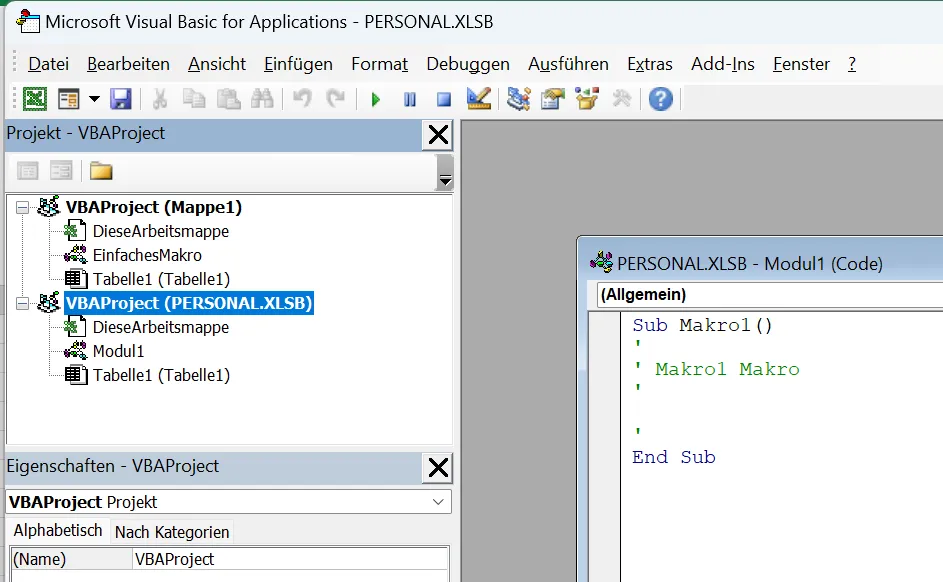The height and width of the screenshot is (582, 943).
Task: Select the (Name) property row label
Action: click(x=71, y=559)
